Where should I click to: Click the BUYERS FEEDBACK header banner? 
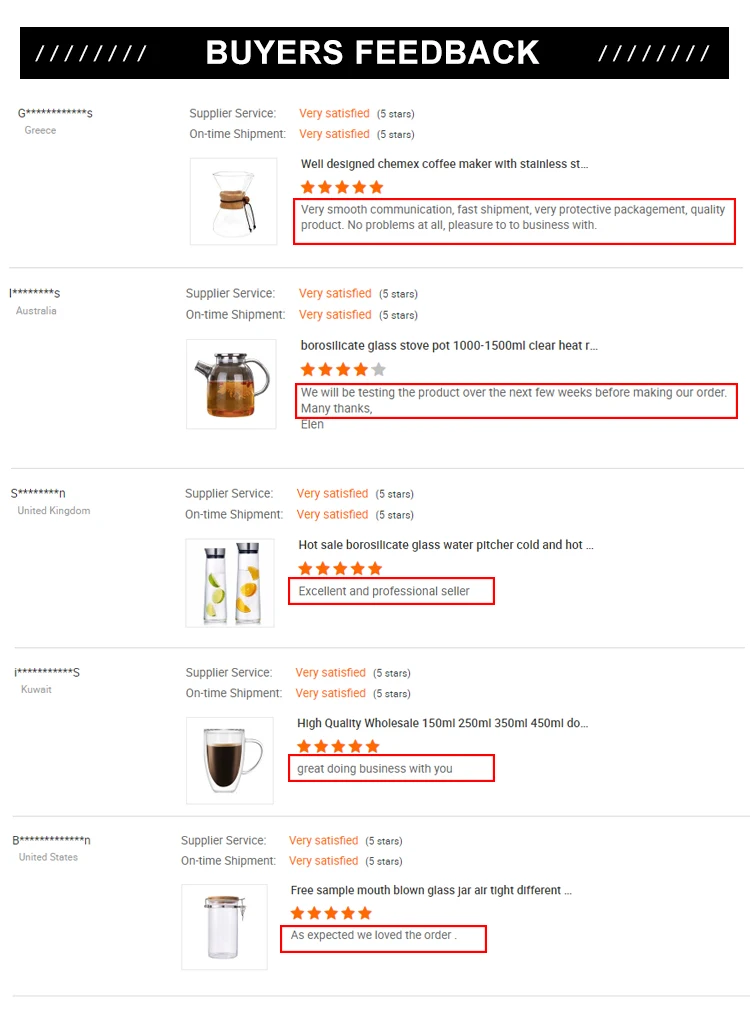pos(374,53)
